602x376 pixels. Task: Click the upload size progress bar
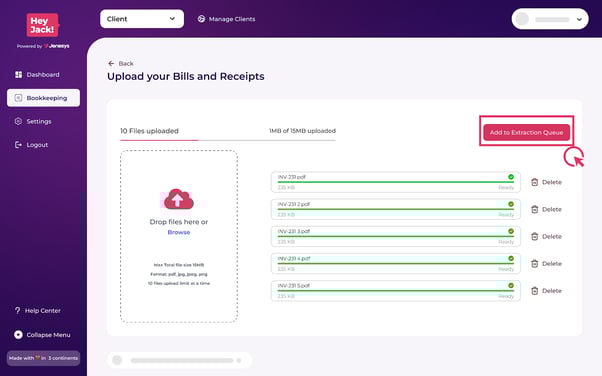coord(228,140)
